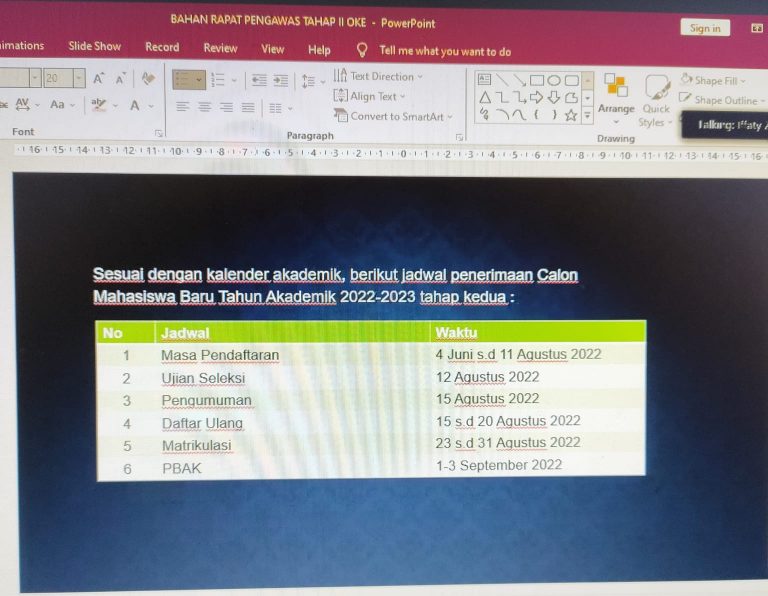The height and width of the screenshot is (596, 768).
Task: Select the Scribble shape
Action: (x=484, y=115)
